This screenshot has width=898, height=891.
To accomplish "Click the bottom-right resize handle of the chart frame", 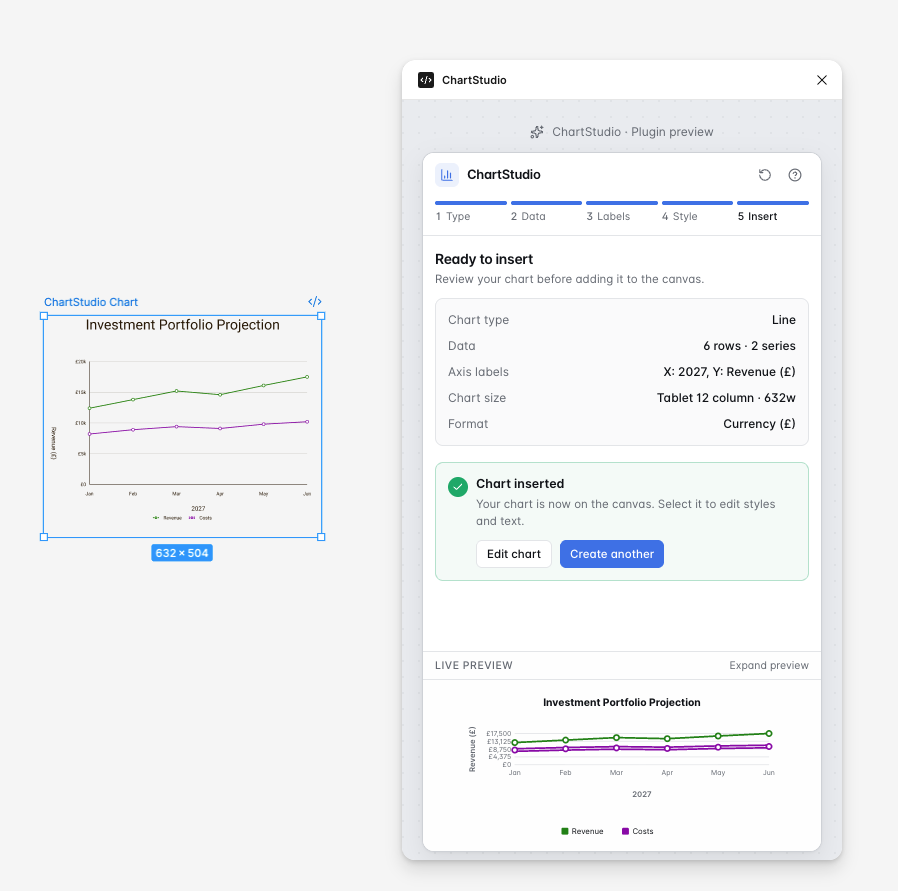I will click(321, 537).
